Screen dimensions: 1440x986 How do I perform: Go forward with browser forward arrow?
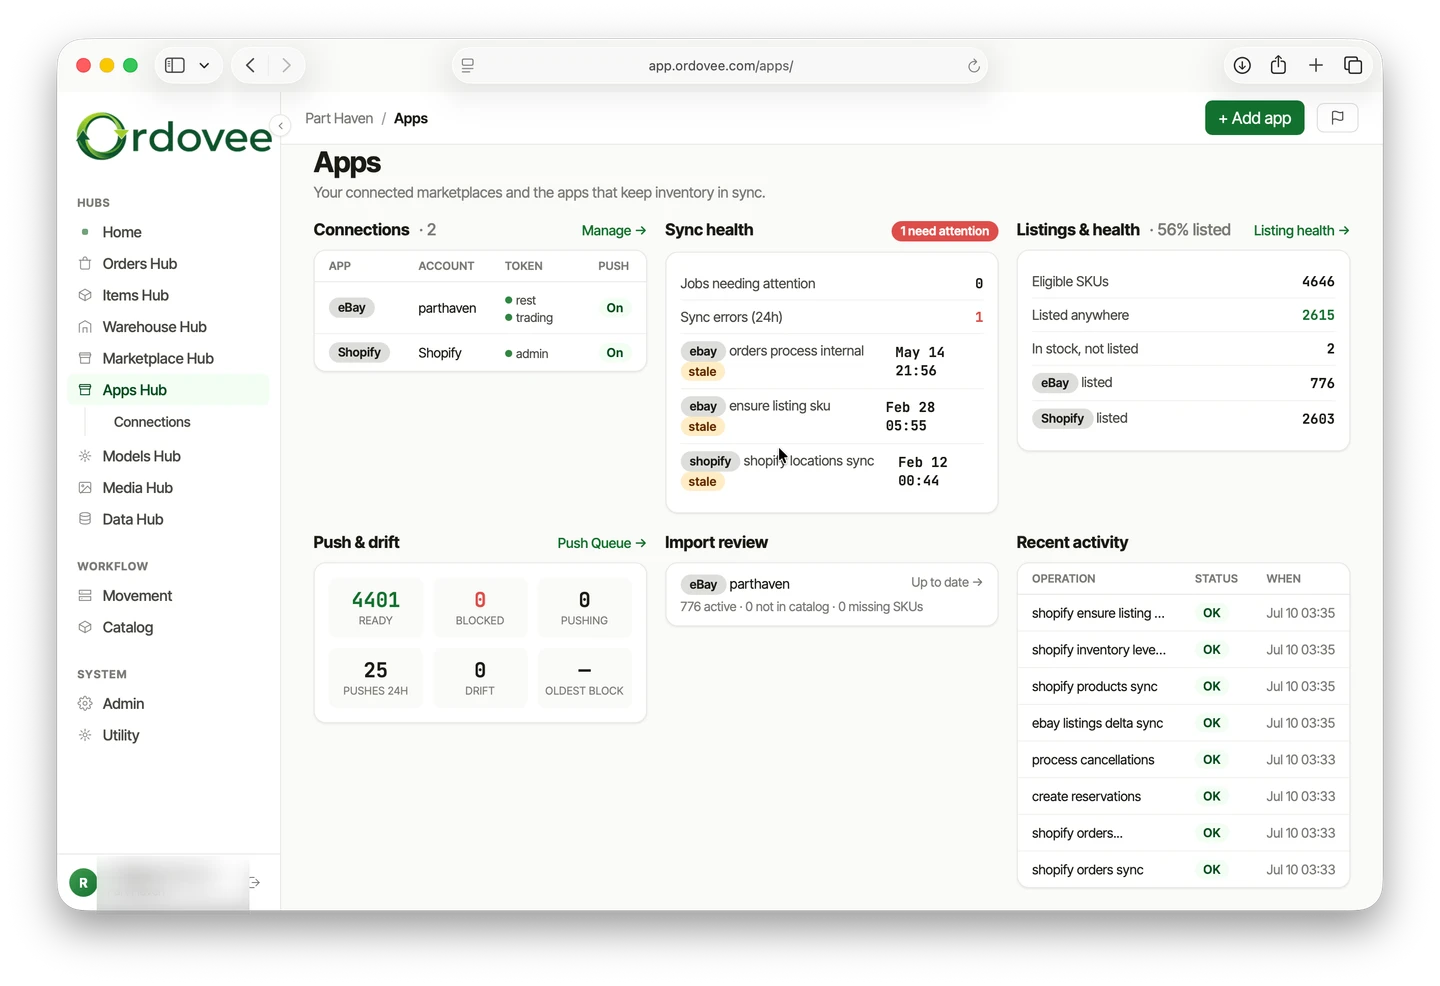coord(286,65)
